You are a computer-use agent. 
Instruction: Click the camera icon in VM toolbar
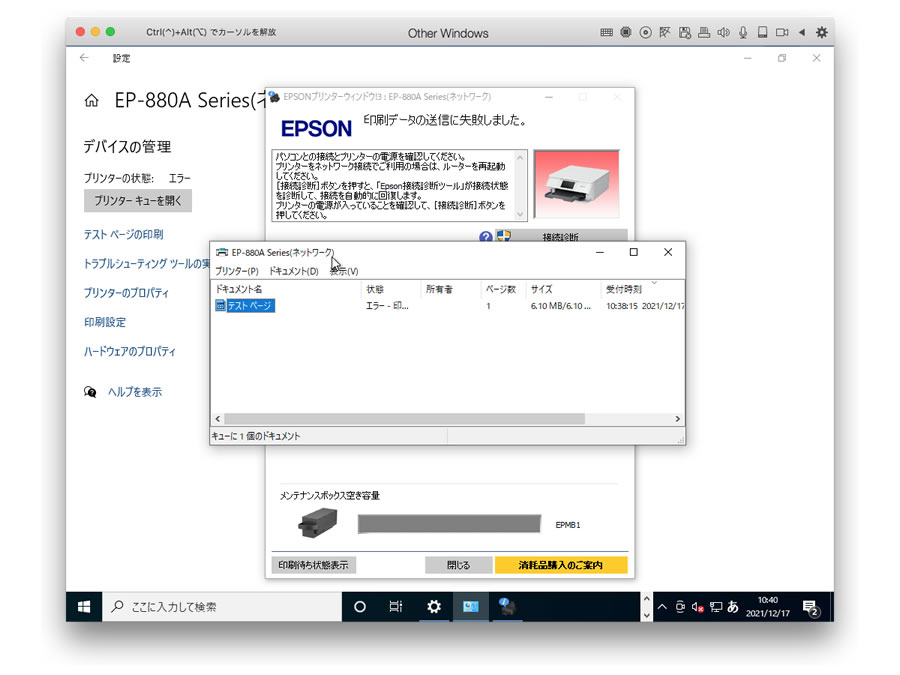point(782,33)
